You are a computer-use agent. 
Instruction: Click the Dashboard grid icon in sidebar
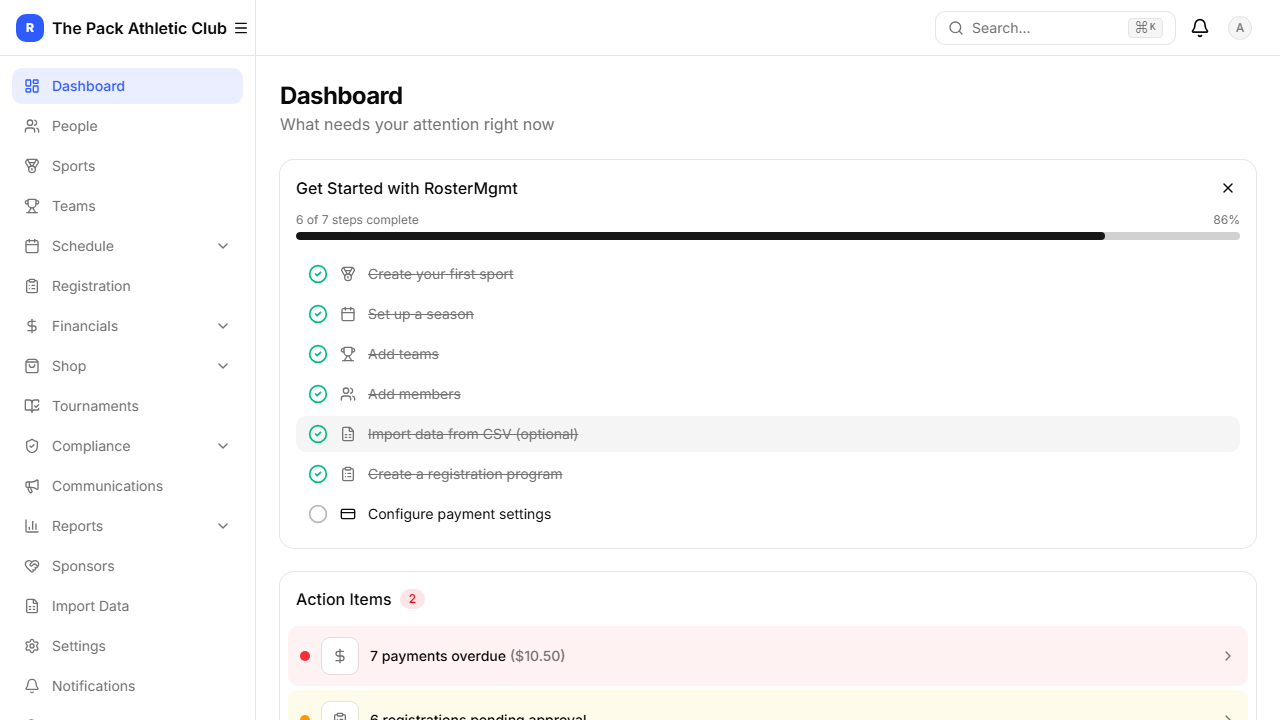point(32,86)
